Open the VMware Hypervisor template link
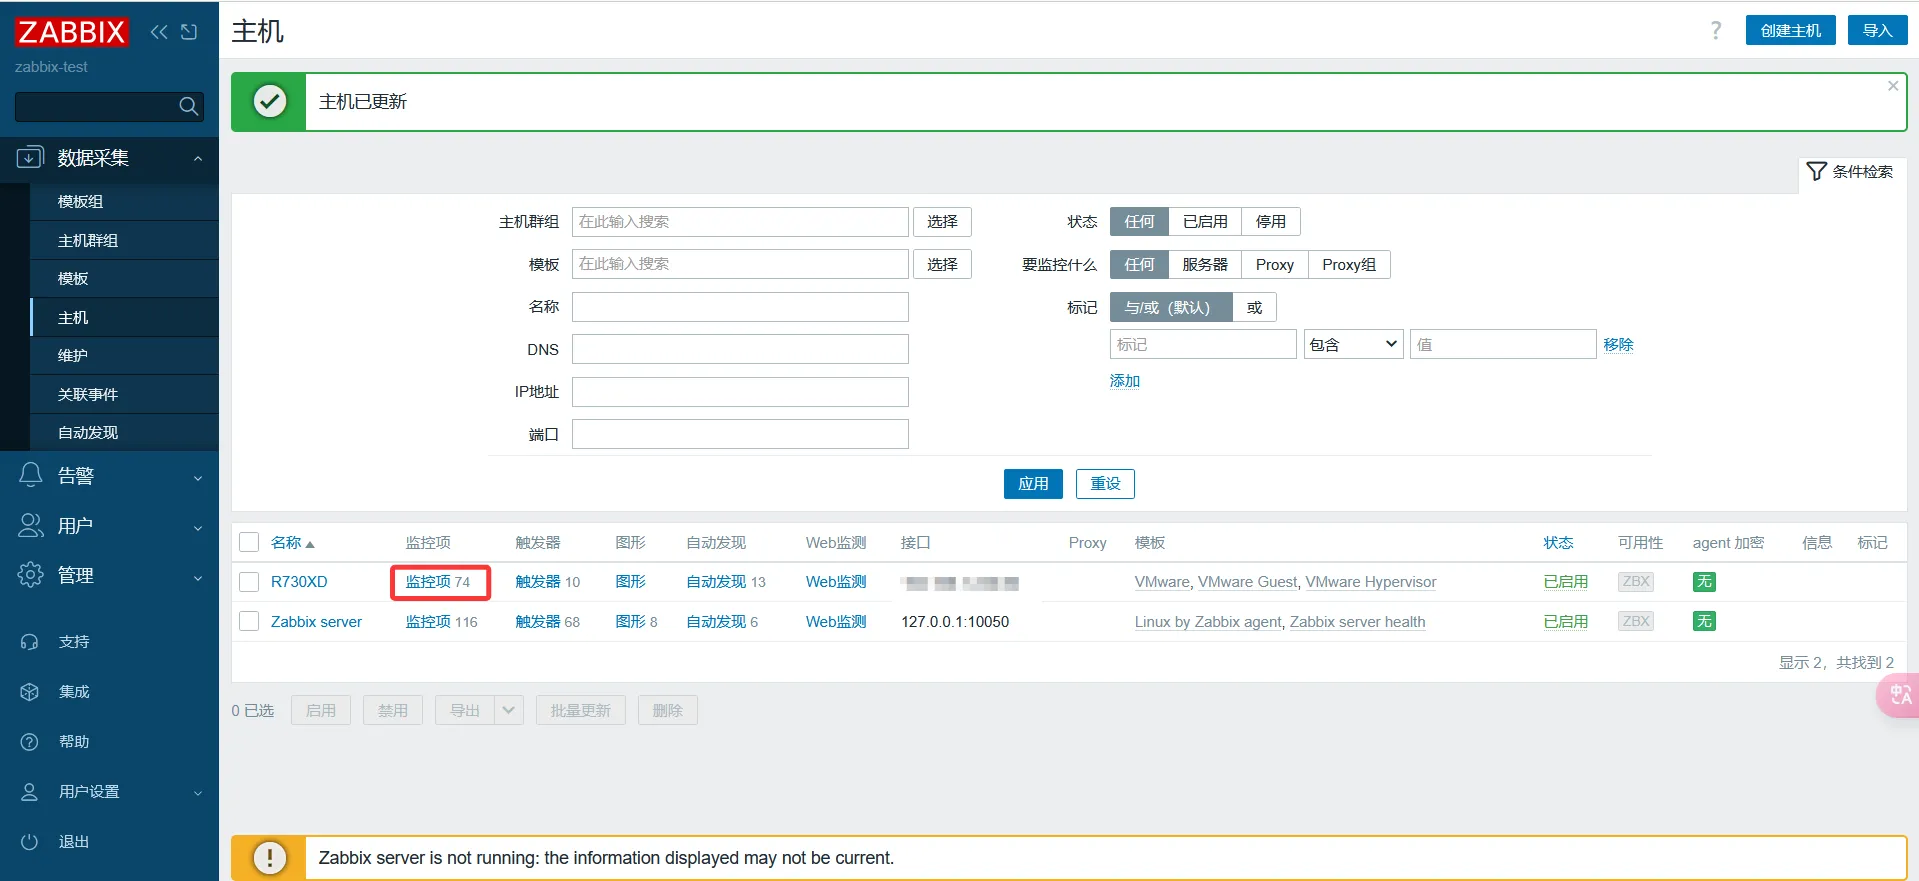 coord(1371,582)
